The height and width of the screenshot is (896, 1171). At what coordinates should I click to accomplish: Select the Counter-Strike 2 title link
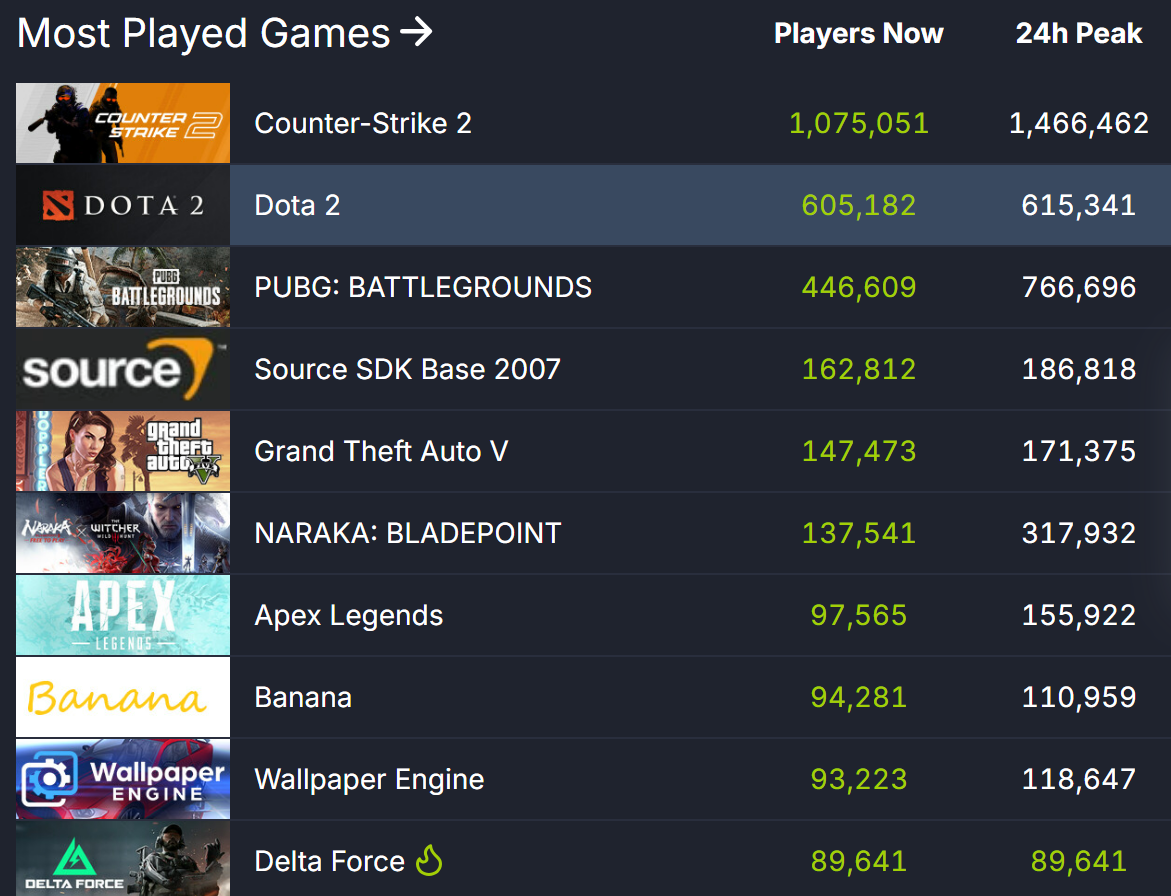pyautogui.click(x=362, y=122)
